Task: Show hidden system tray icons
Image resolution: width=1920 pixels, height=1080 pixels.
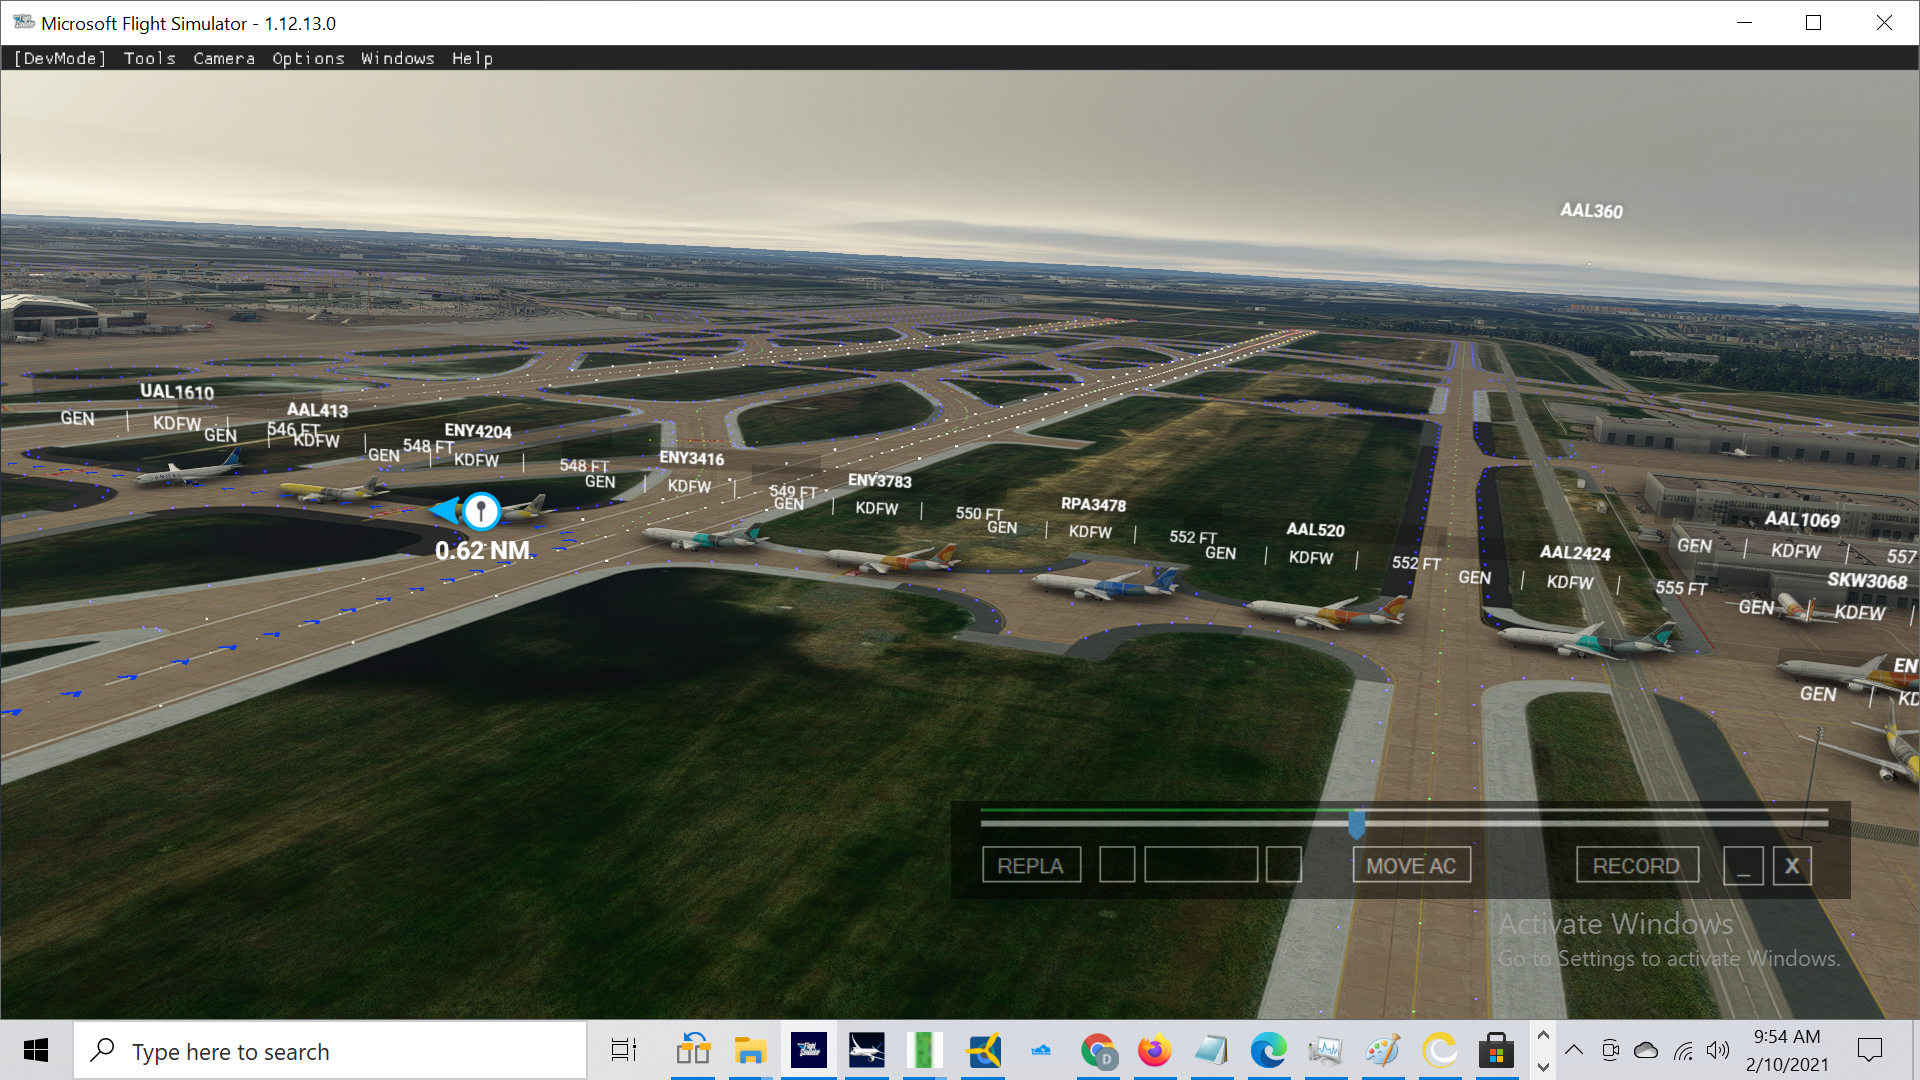Action: [x=1574, y=1050]
